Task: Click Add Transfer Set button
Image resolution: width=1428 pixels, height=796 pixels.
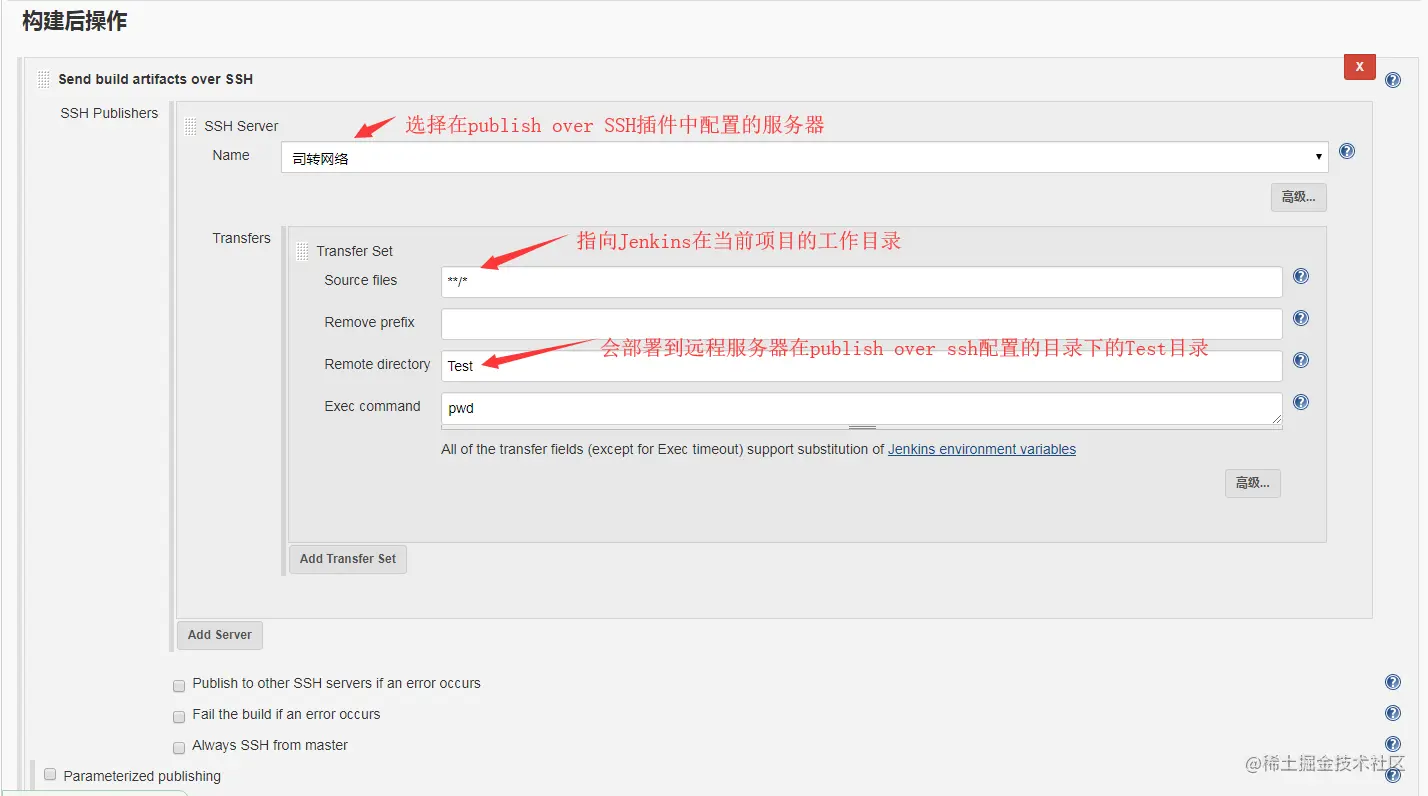Action: tap(348, 559)
